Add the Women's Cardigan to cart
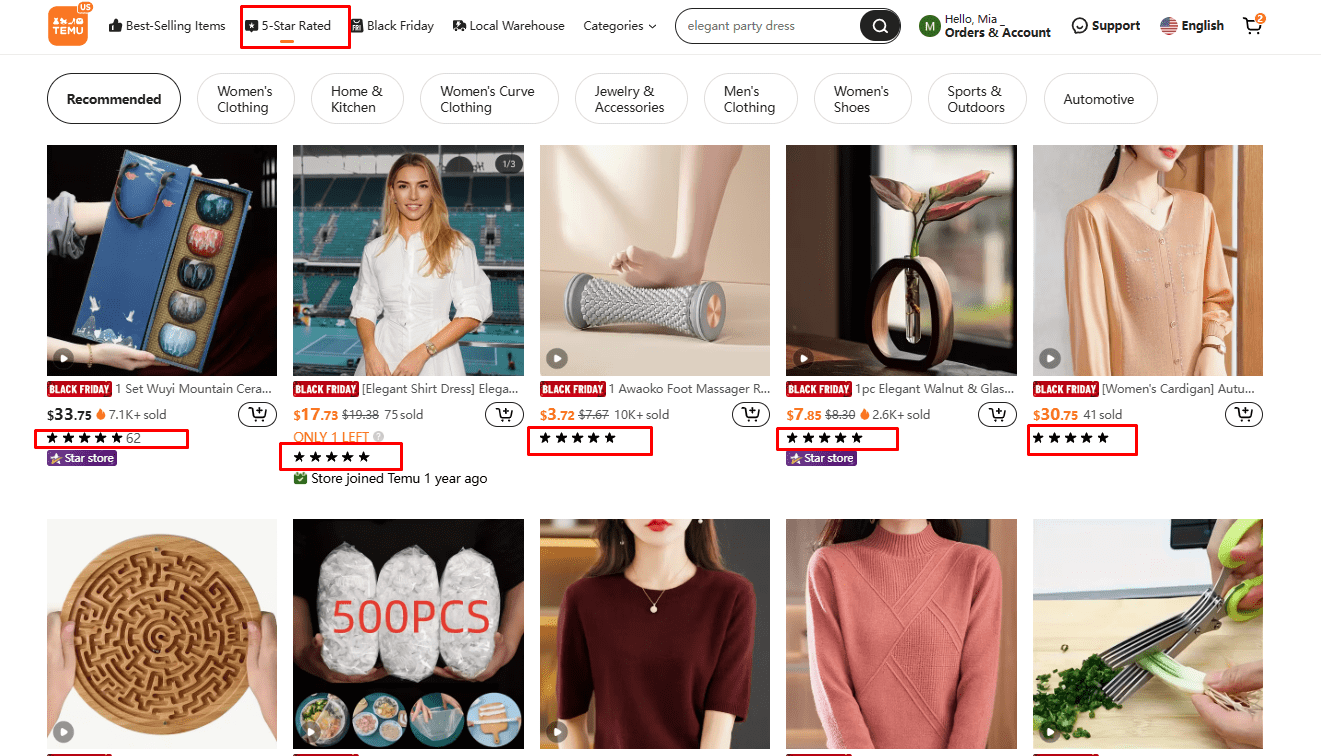The image size is (1321, 756). [1243, 414]
